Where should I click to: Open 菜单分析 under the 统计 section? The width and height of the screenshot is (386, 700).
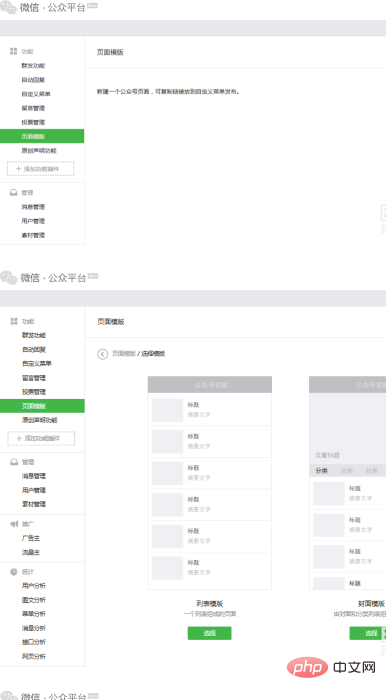click(x=34, y=614)
